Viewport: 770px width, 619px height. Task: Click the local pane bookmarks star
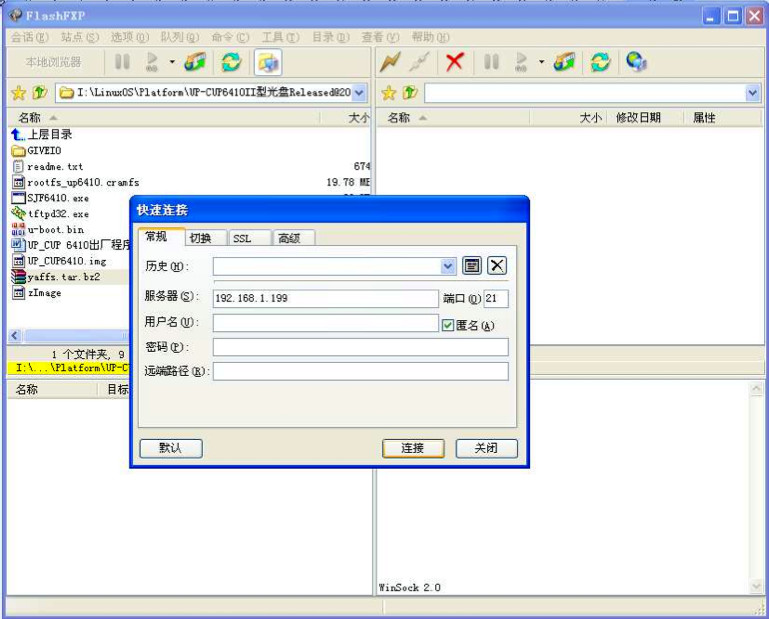(x=19, y=92)
